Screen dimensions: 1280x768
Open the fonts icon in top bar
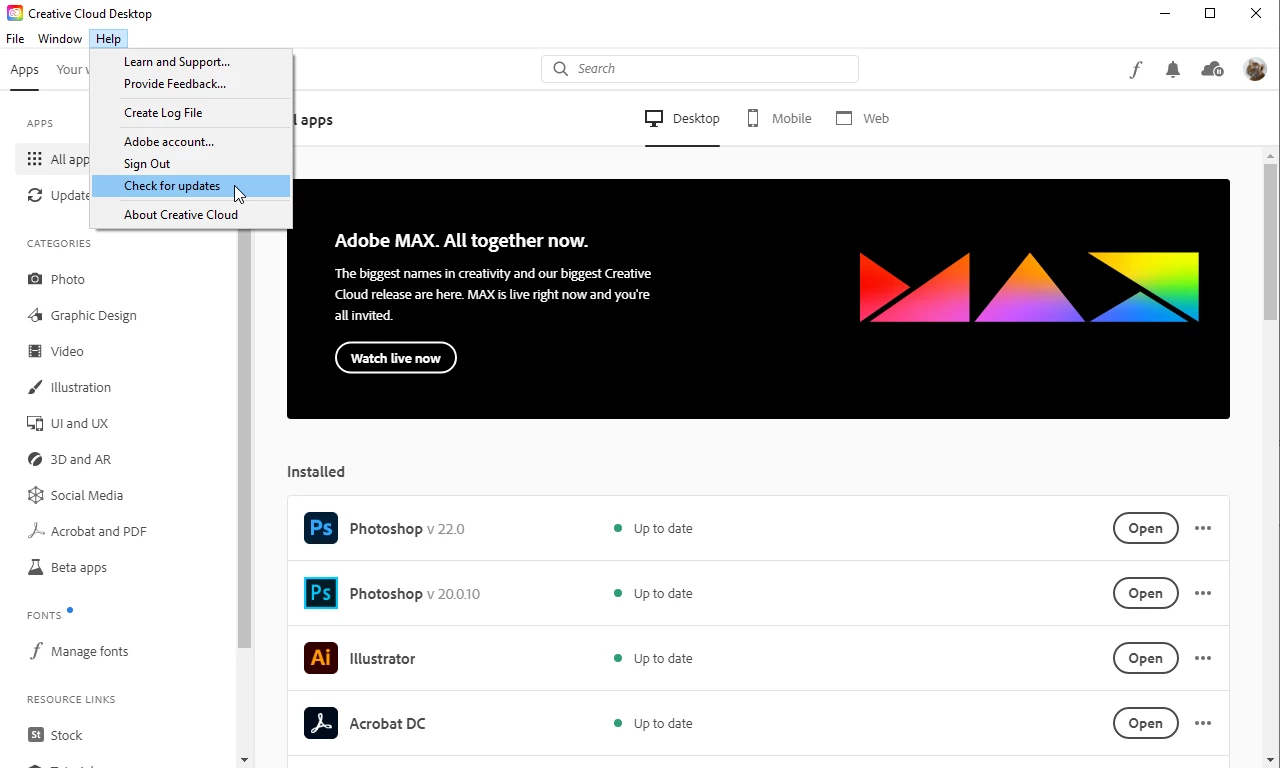click(1136, 69)
